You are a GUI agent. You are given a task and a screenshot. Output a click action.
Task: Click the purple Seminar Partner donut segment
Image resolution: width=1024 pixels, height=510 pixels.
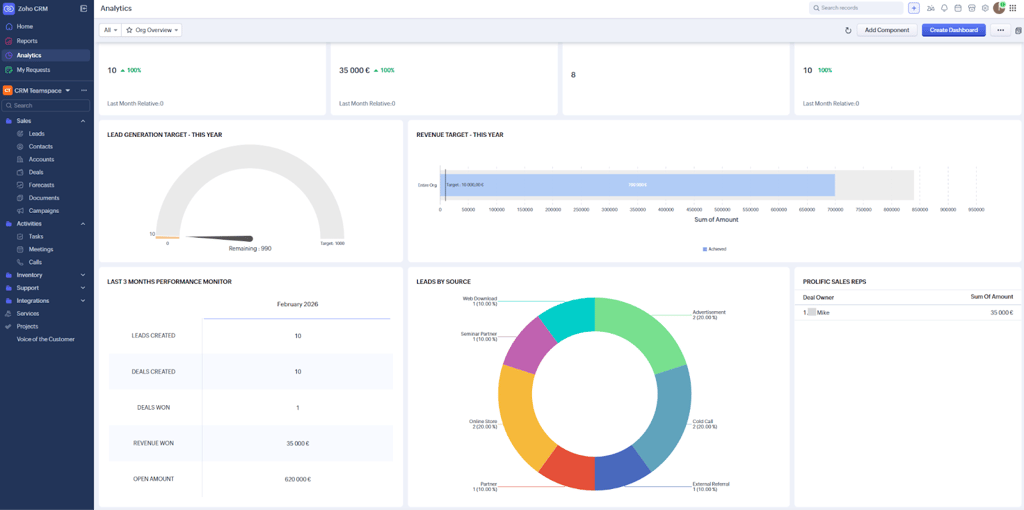[528, 343]
